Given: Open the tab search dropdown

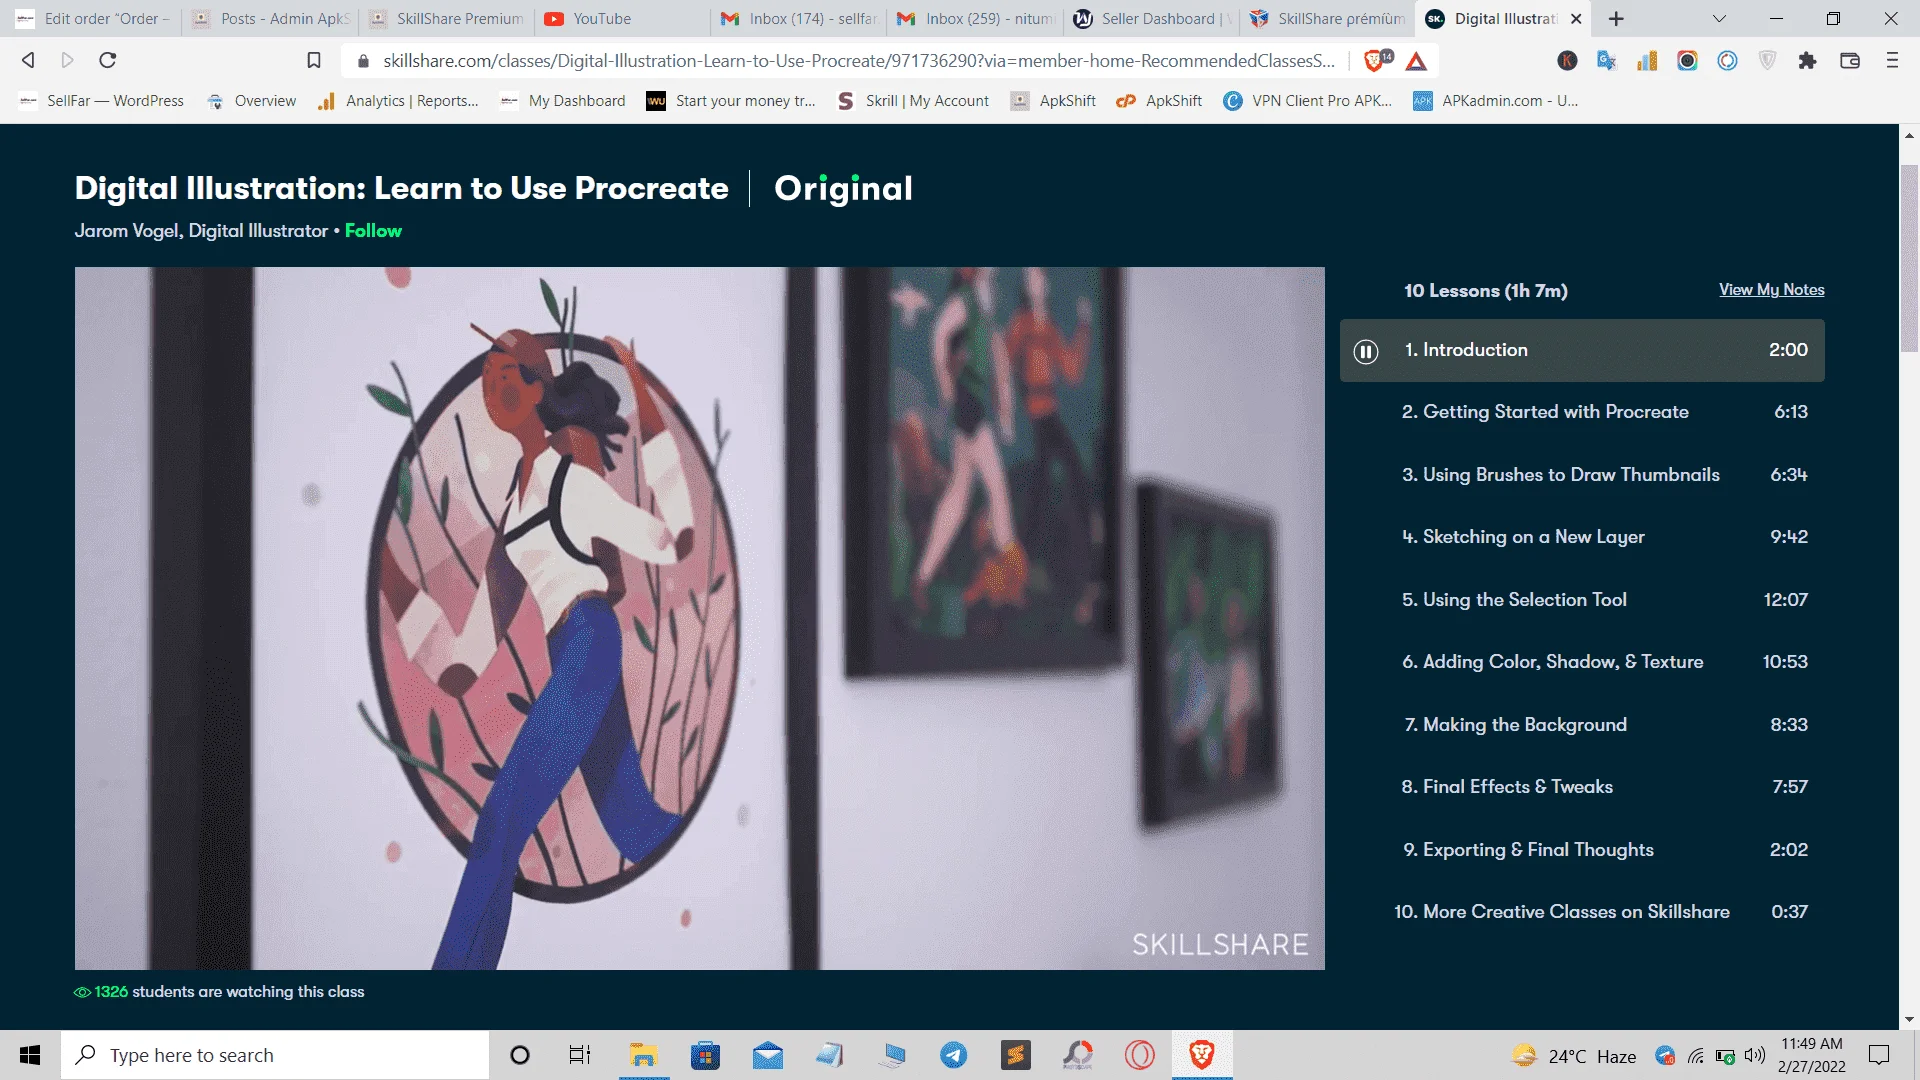Looking at the screenshot, I should [x=1719, y=18].
